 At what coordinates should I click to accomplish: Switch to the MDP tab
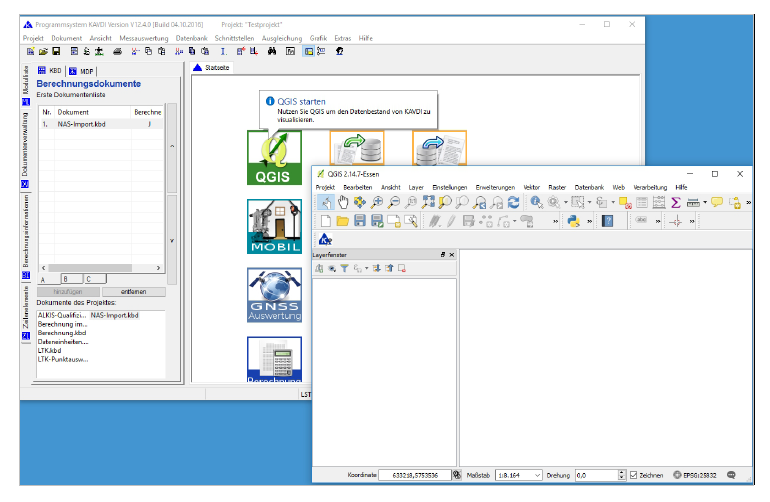tap(83, 71)
